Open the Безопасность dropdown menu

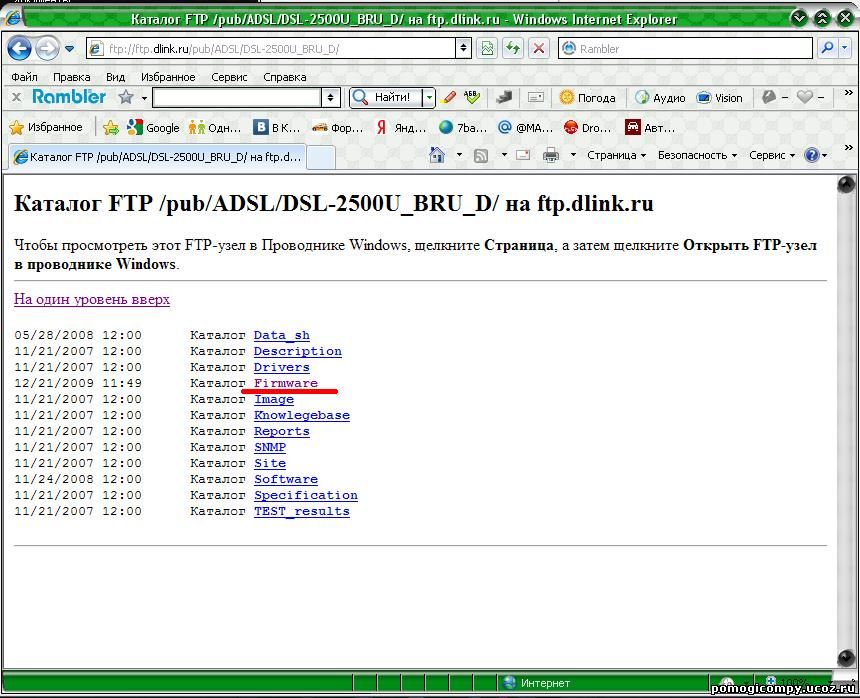click(x=697, y=155)
